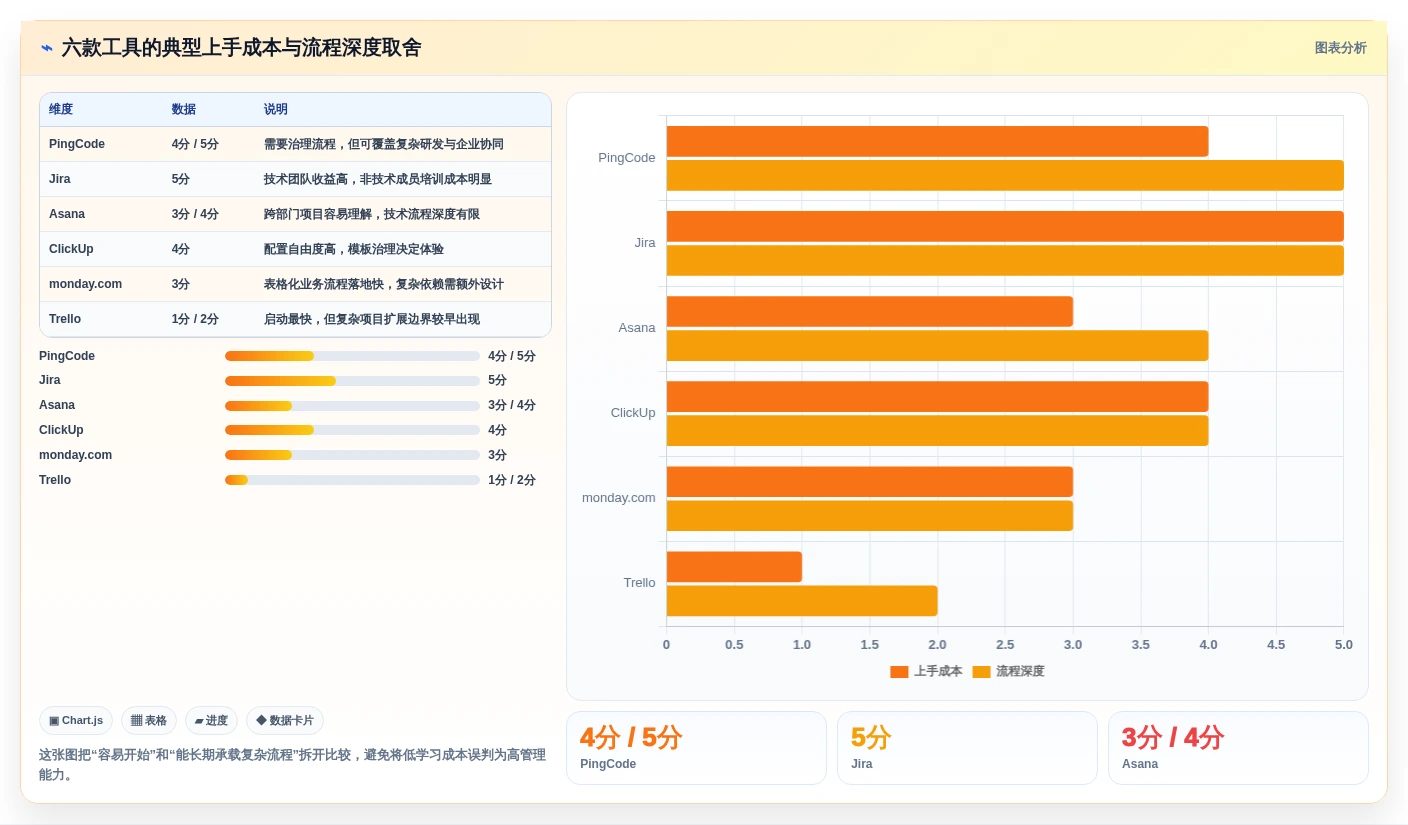Click the 图表分析 label at top right
Screen dimensions: 1408x825
pos(1340,48)
